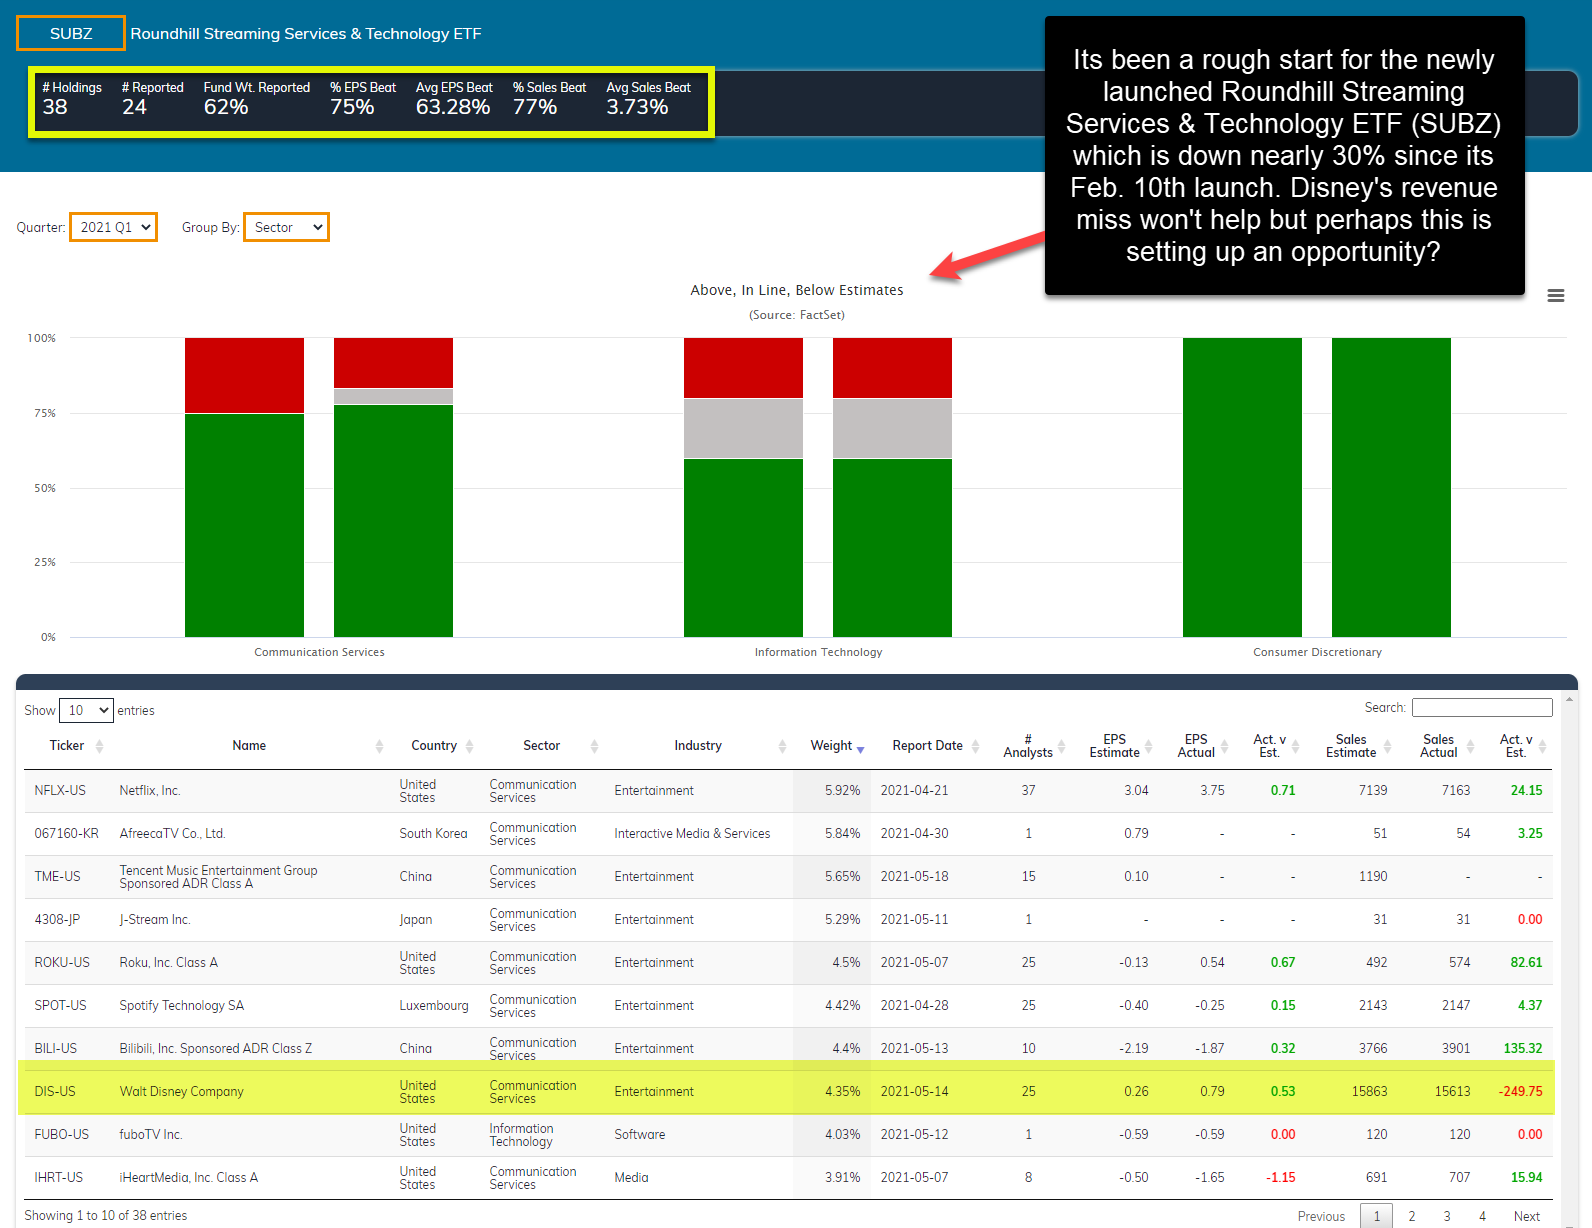Go to Previous table page
This screenshot has height=1228, width=1592.
pyautogui.click(x=1321, y=1216)
